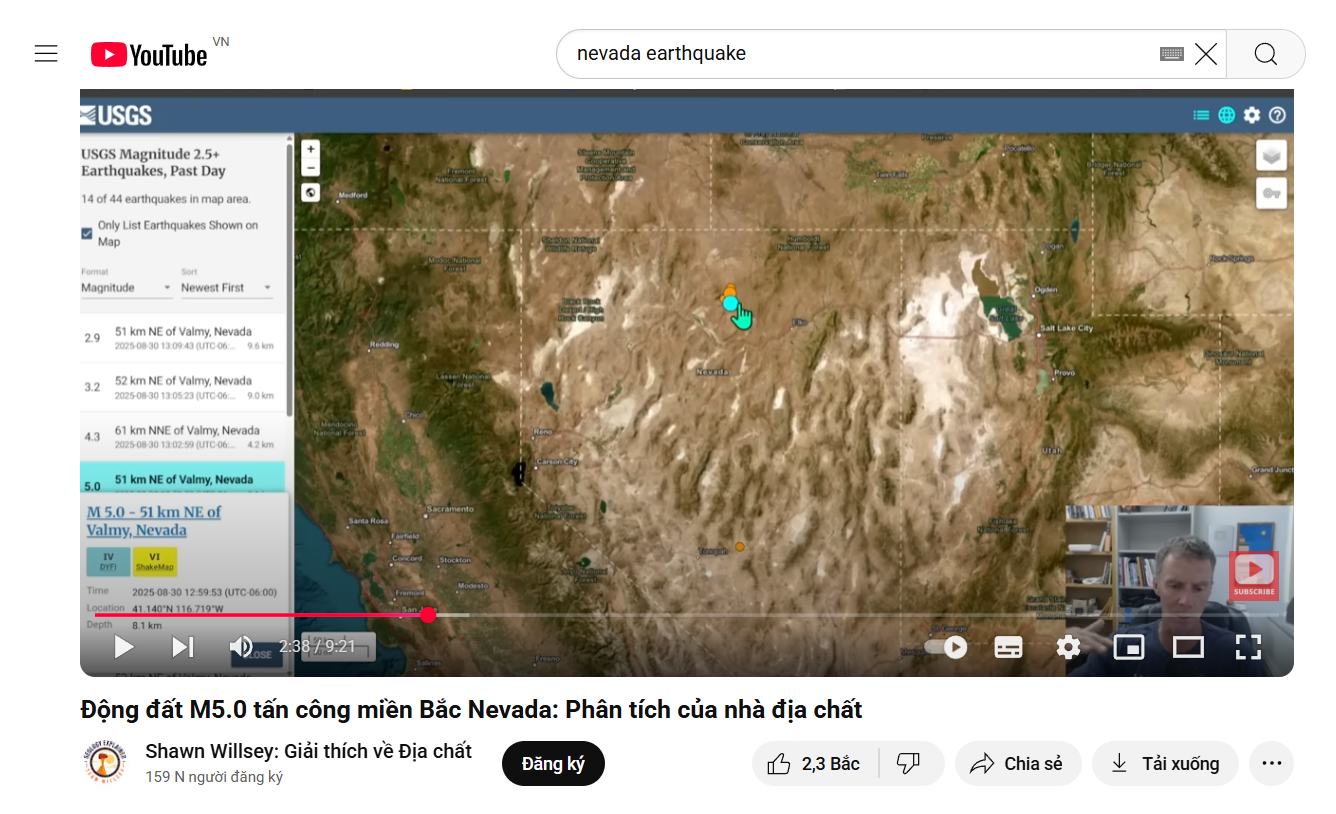1336x814 pixels.
Task: Click the search magnifier button
Action: [x=1265, y=54]
